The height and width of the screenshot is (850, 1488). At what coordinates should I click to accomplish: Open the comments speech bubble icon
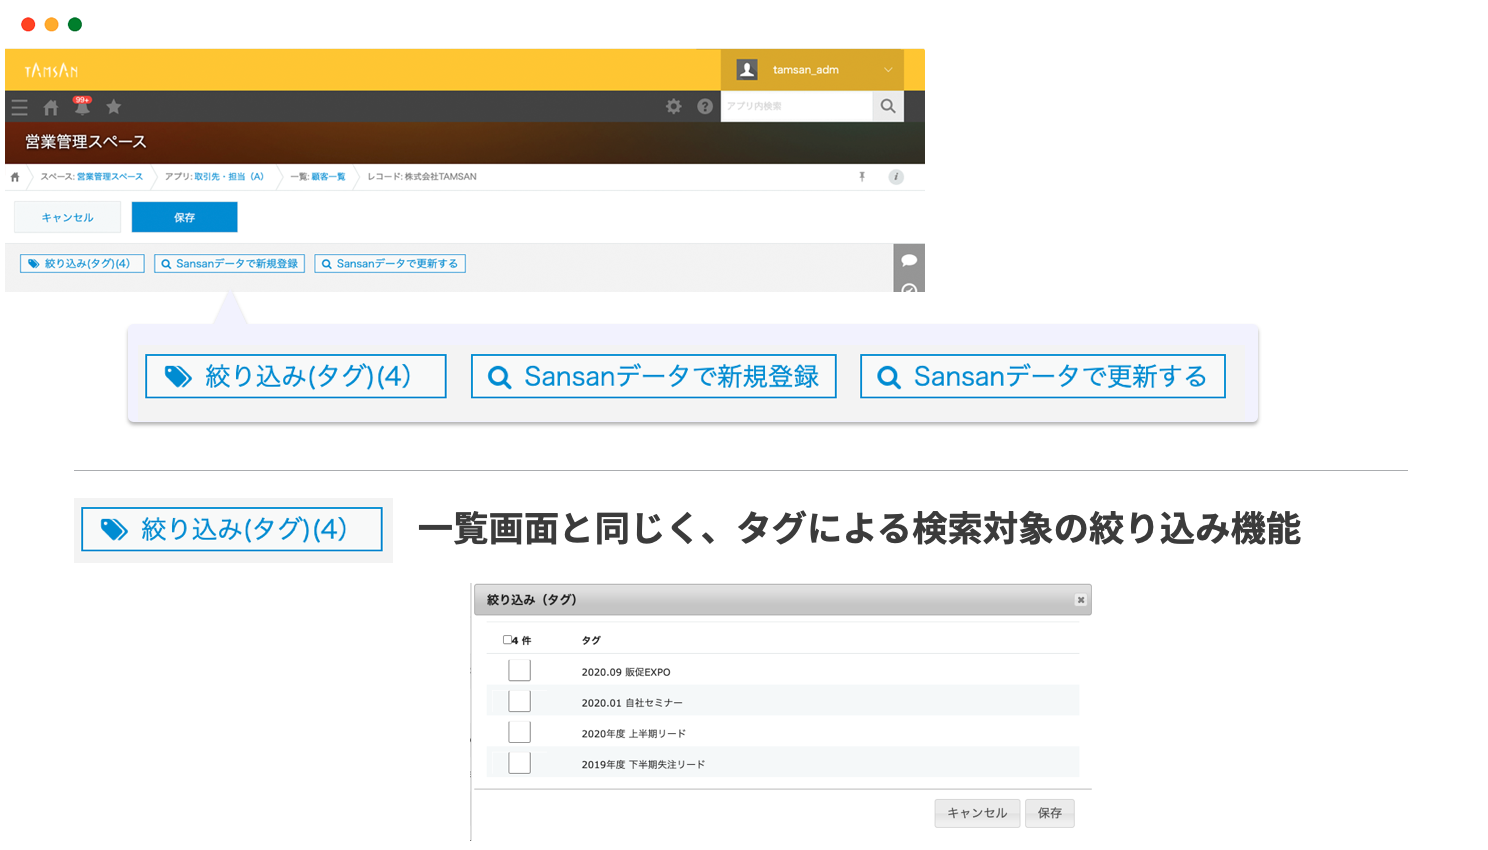click(909, 260)
